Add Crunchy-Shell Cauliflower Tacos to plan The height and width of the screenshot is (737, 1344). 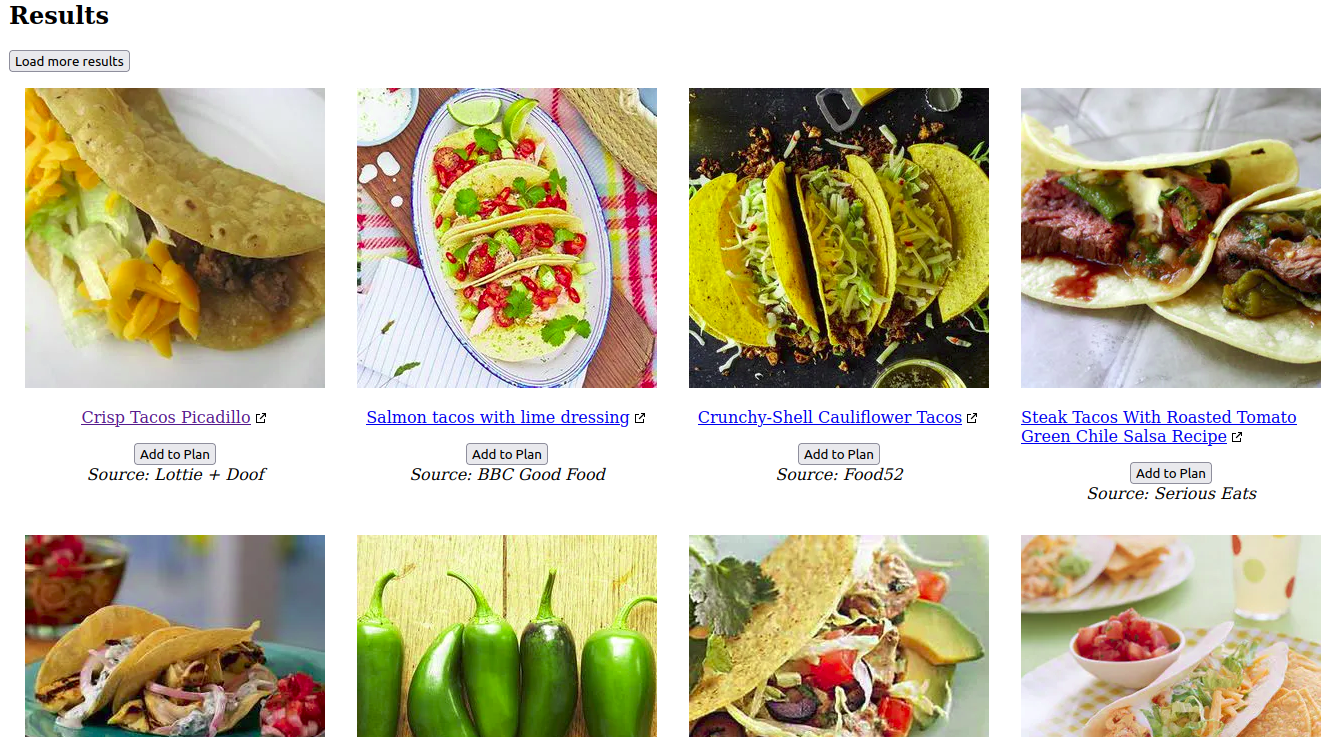839,454
